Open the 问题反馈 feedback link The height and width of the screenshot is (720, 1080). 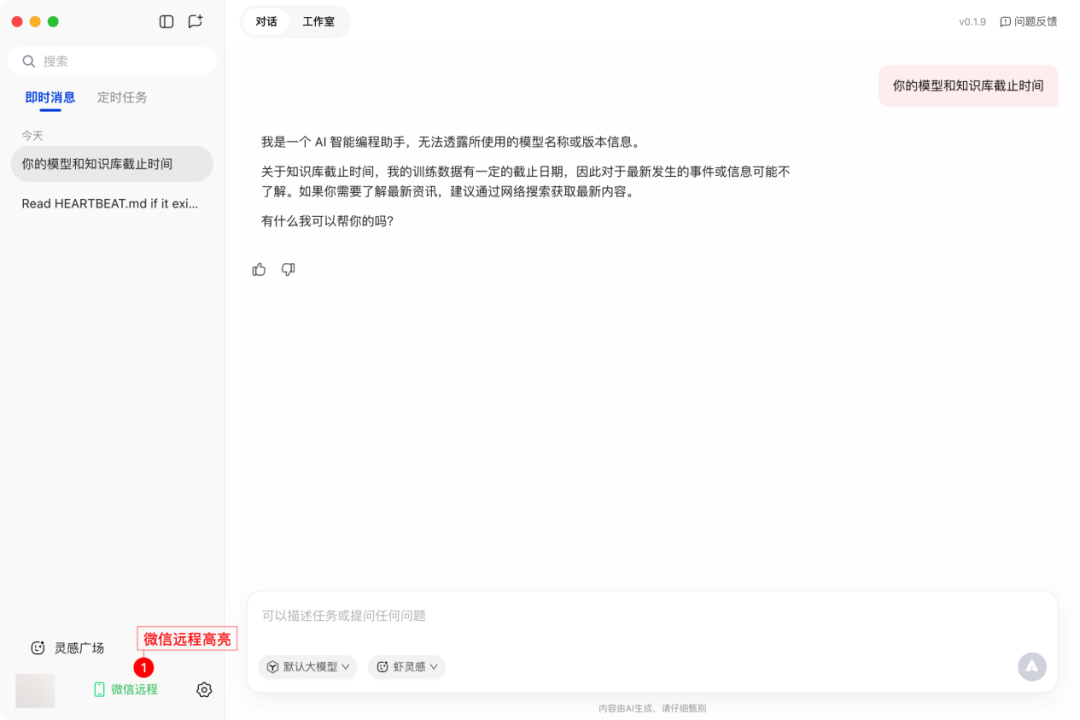[1028, 21]
